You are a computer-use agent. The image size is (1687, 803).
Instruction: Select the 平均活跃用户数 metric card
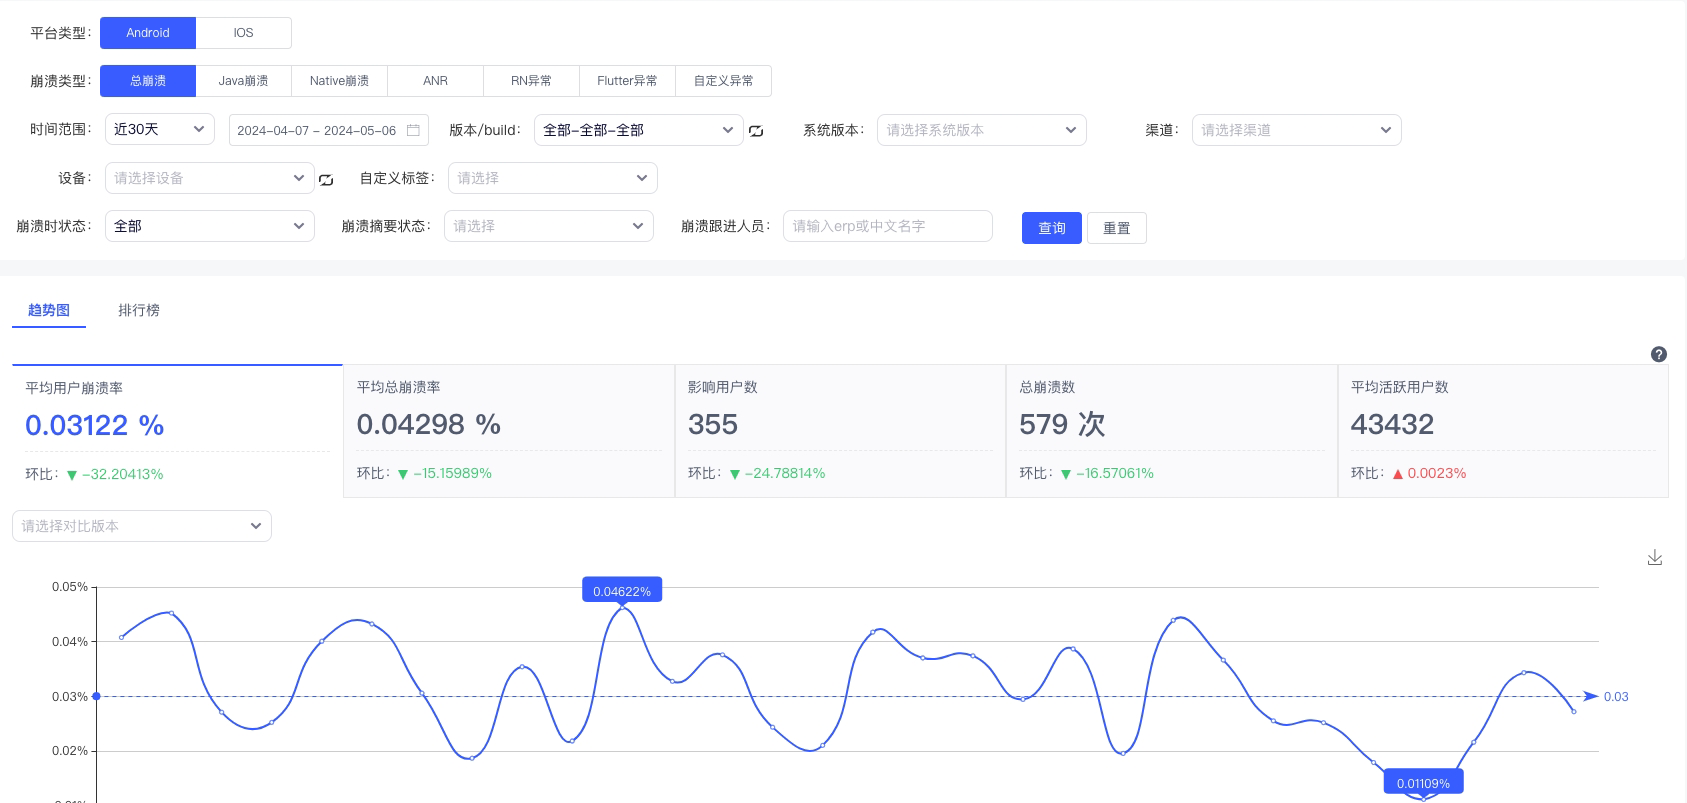1503,431
